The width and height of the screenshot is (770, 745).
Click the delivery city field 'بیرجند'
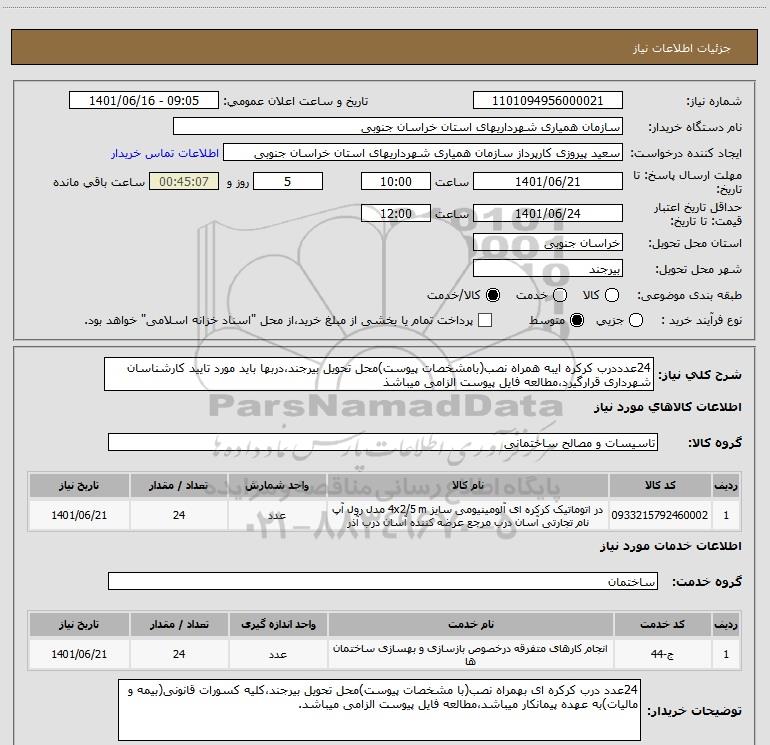(548, 269)
